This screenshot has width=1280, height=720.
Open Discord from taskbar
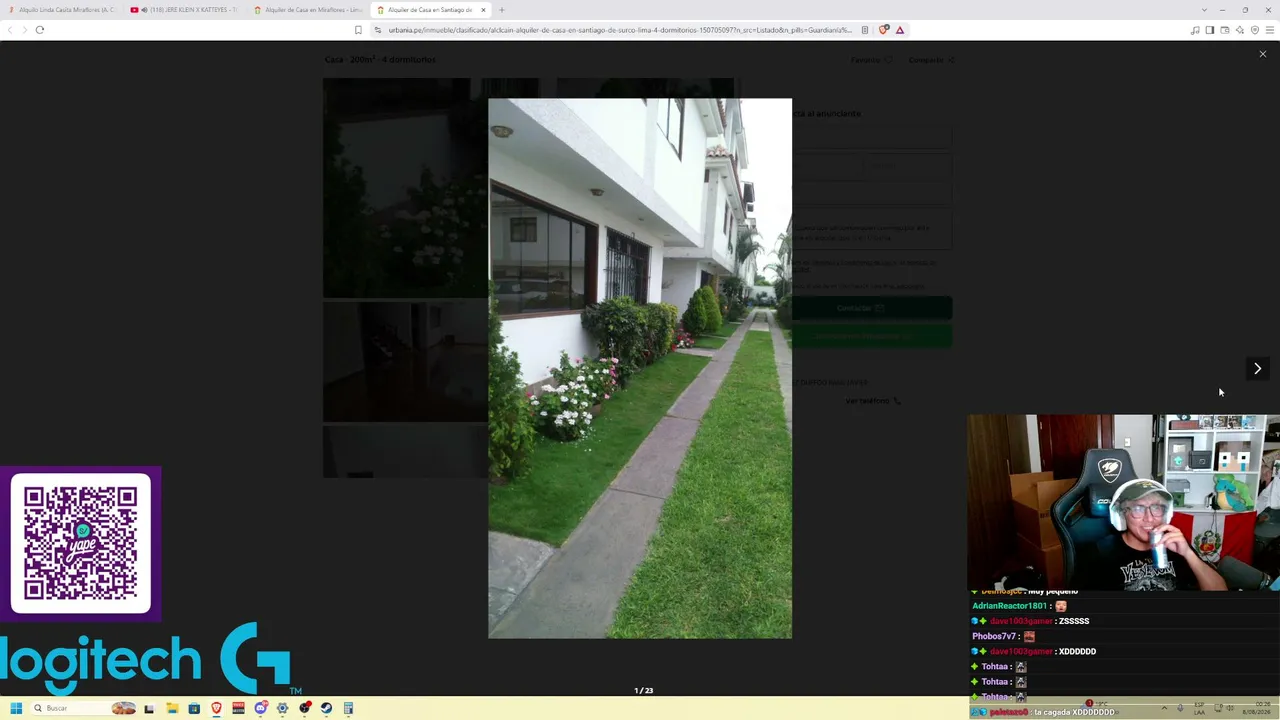(x=260, y=708)
